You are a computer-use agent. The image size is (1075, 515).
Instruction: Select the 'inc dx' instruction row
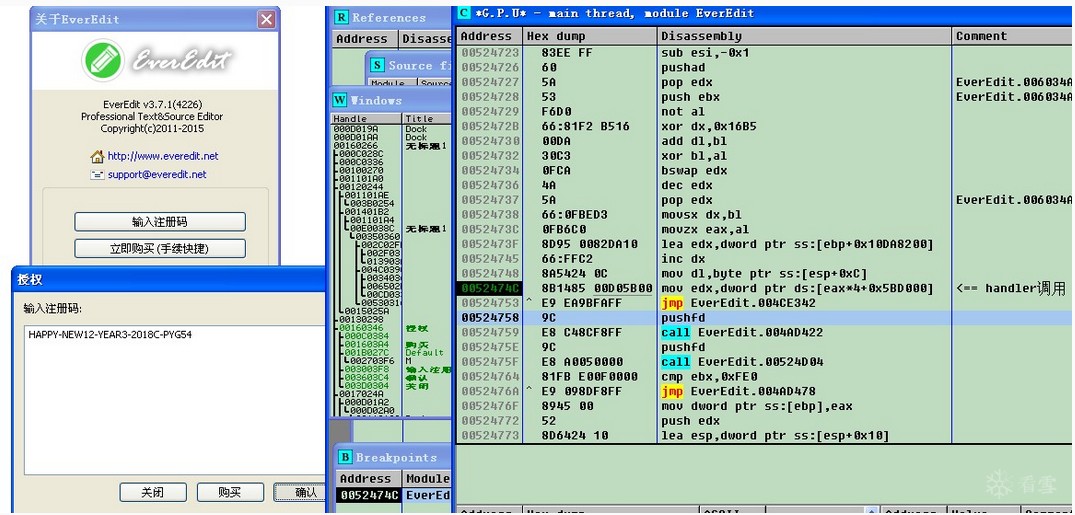pos(764,259)
